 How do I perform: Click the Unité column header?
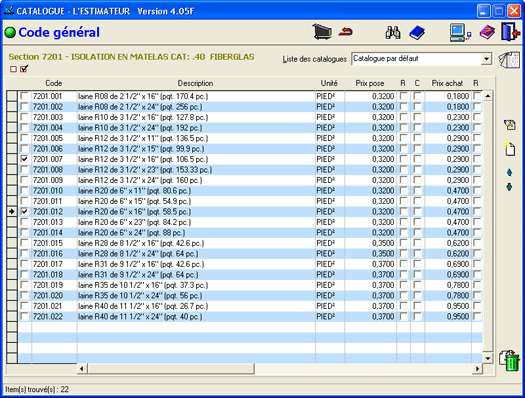click(329, 83)
